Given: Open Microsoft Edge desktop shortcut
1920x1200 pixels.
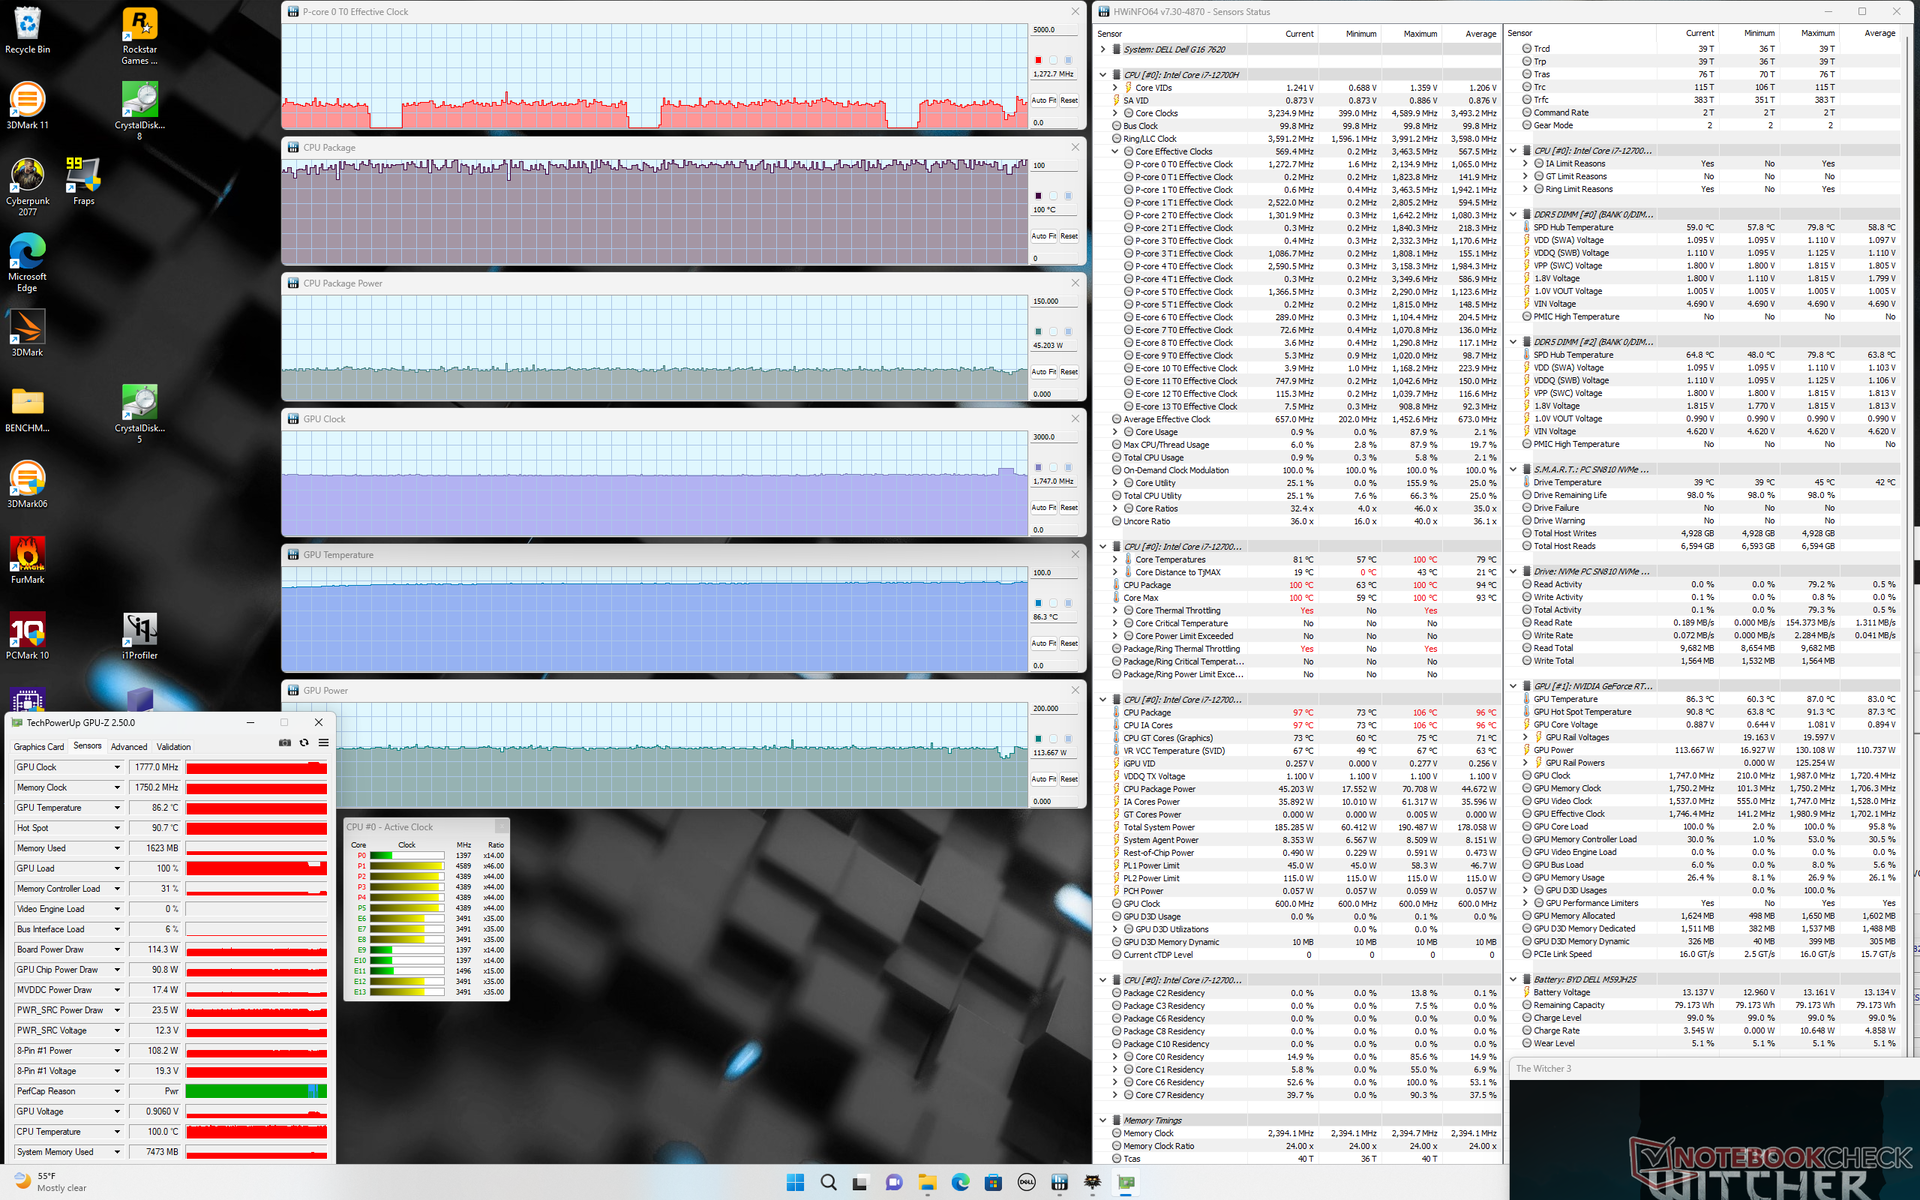Looking at the screenshot, I should click(27, 263).
